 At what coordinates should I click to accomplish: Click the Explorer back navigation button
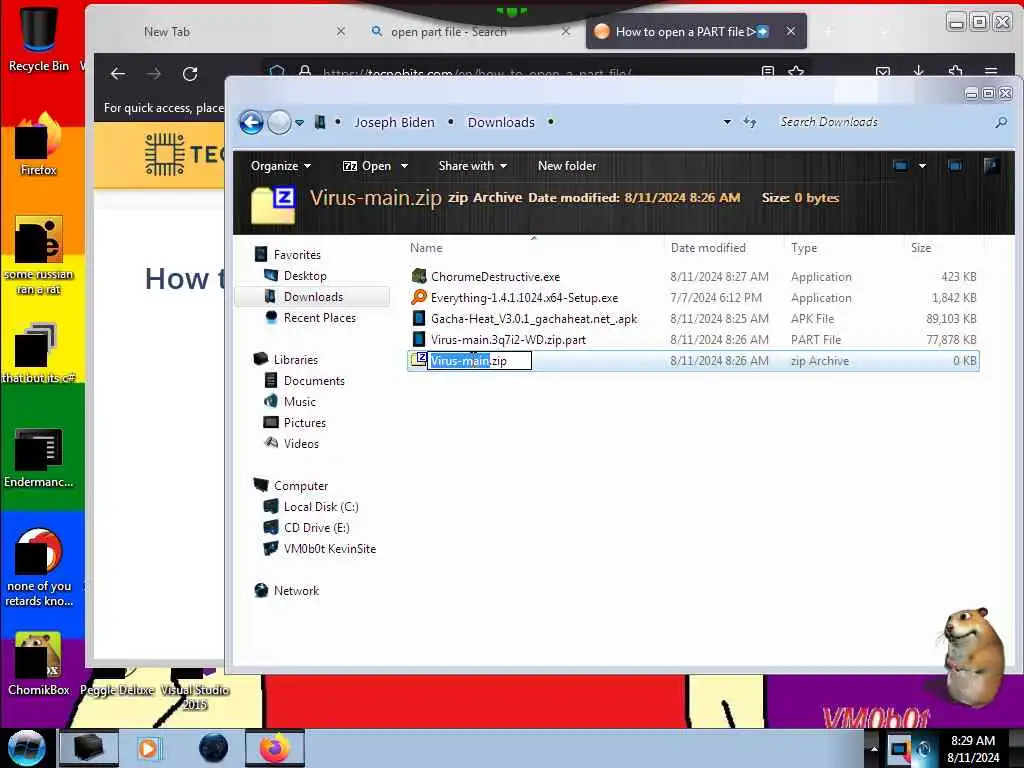tap(251, 122)
